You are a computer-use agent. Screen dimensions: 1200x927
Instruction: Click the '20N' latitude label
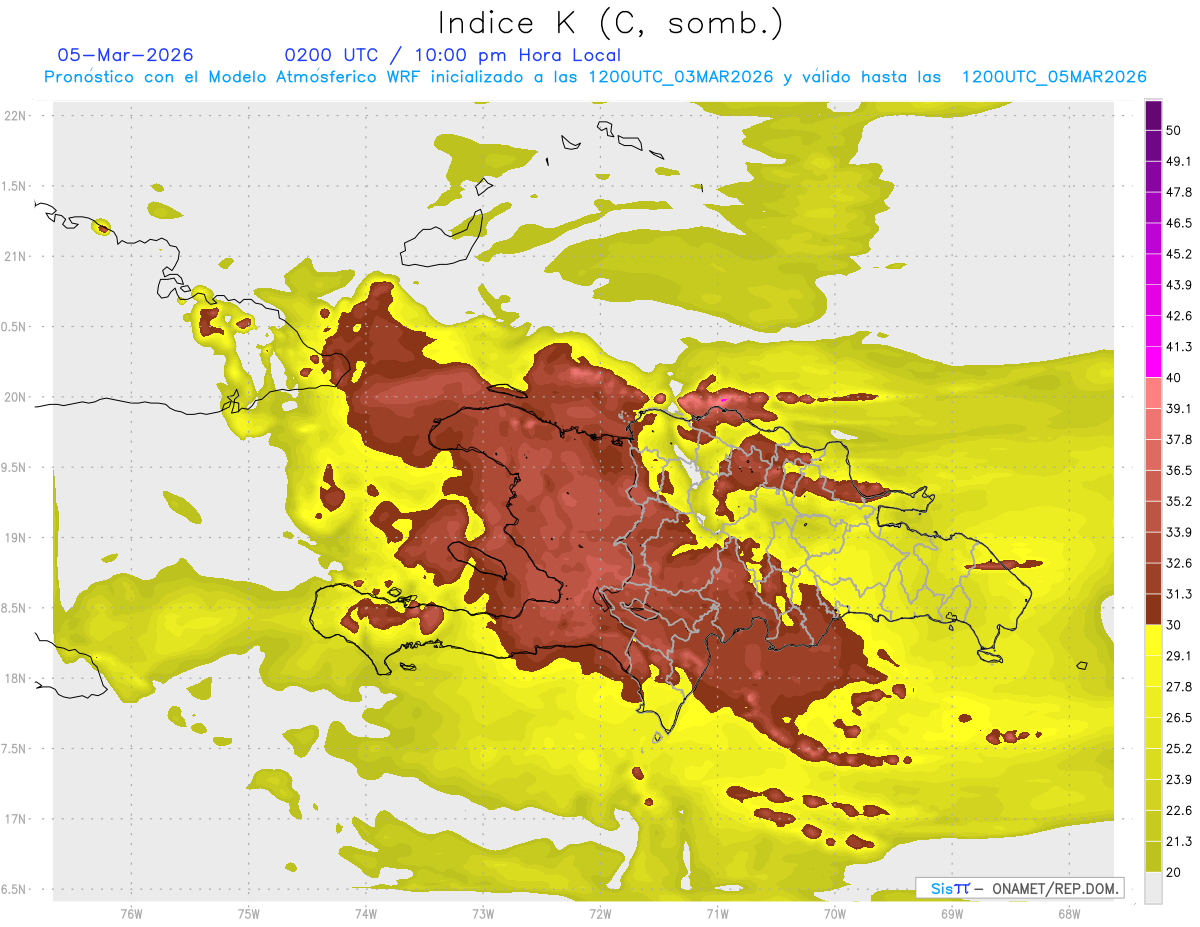click(x=15, y=397)
